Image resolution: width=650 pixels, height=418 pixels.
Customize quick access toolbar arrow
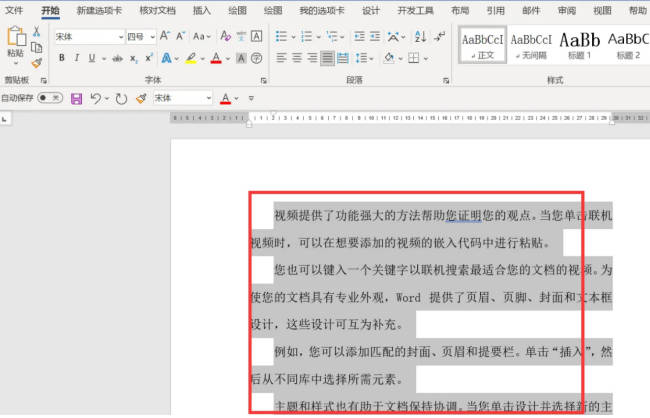point(251,98)
